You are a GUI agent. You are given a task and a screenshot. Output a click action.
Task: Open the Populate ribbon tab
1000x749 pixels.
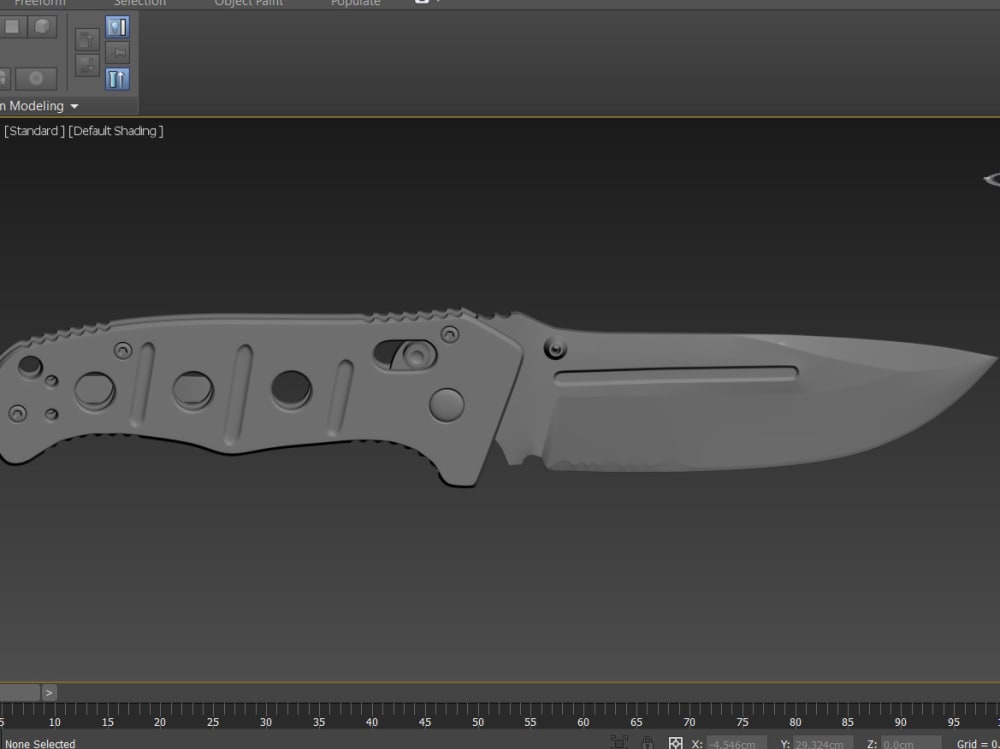[355, 3]
